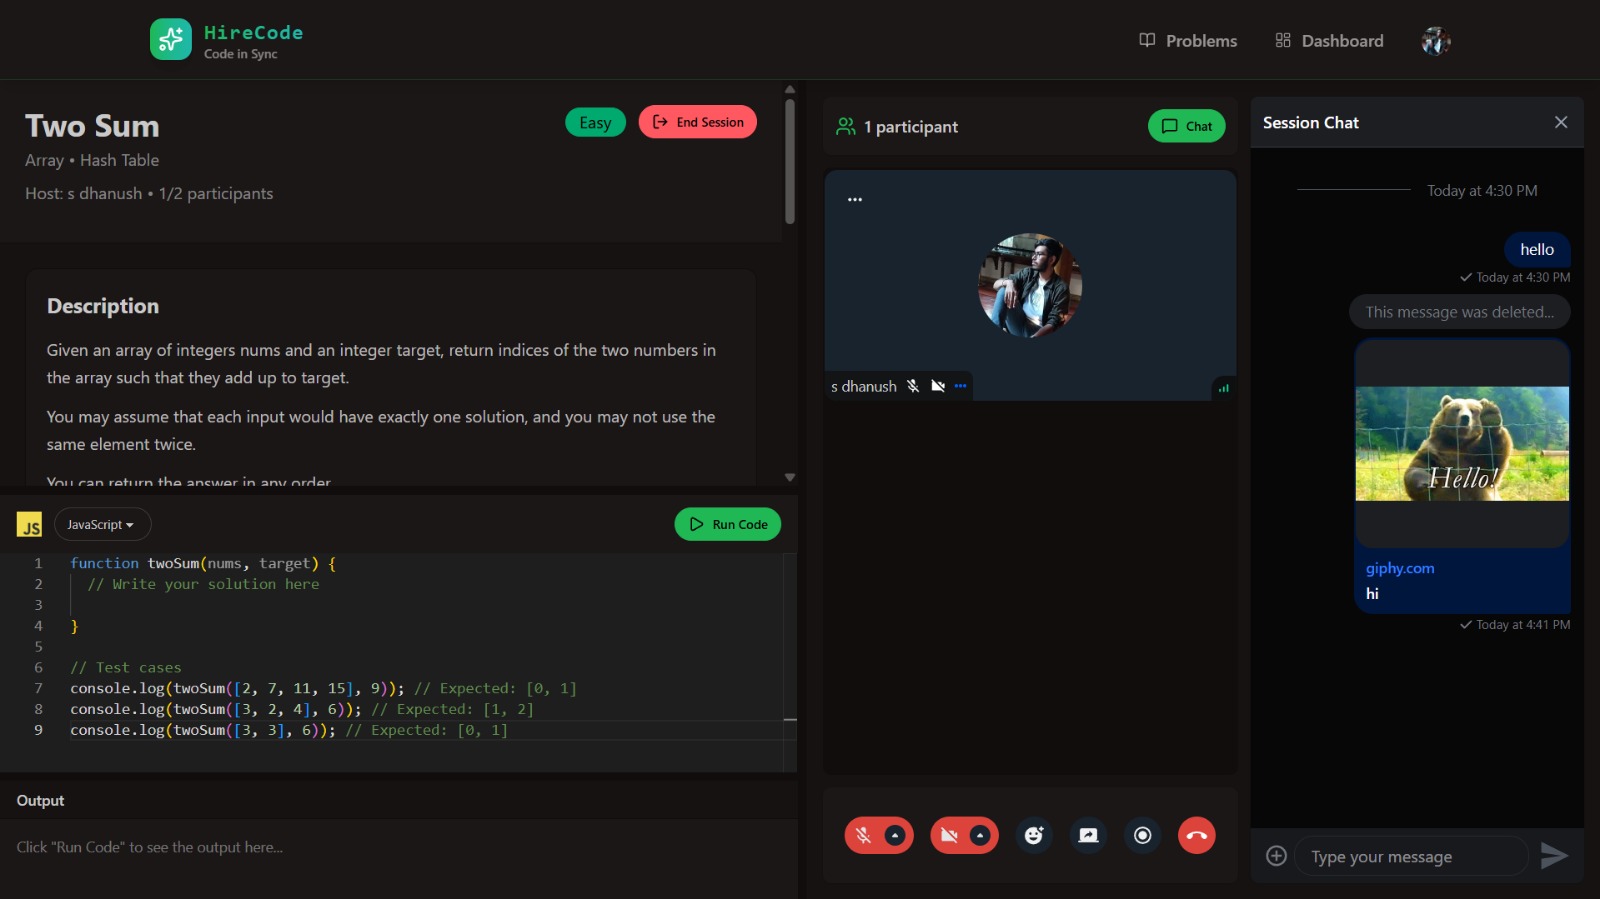This screenshot has width=1600, height=899.
Task: Click the deleted message placeholder in chat
Action: [1460, 312]
